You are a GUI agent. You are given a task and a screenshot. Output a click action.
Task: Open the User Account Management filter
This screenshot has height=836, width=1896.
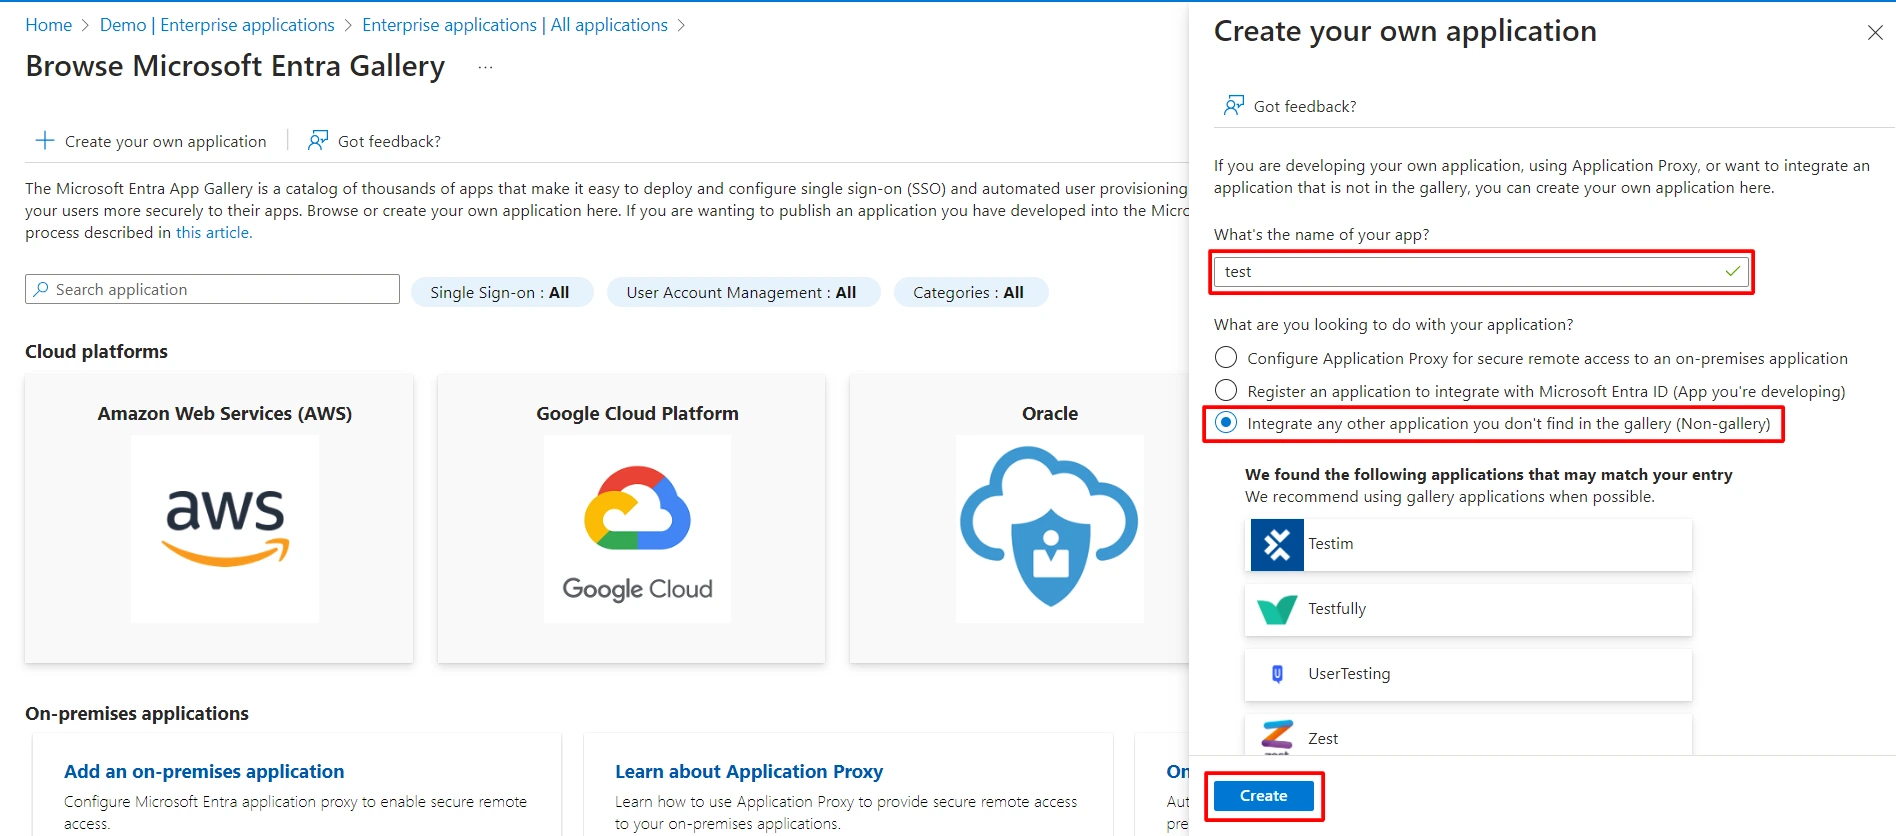(743, 292)
